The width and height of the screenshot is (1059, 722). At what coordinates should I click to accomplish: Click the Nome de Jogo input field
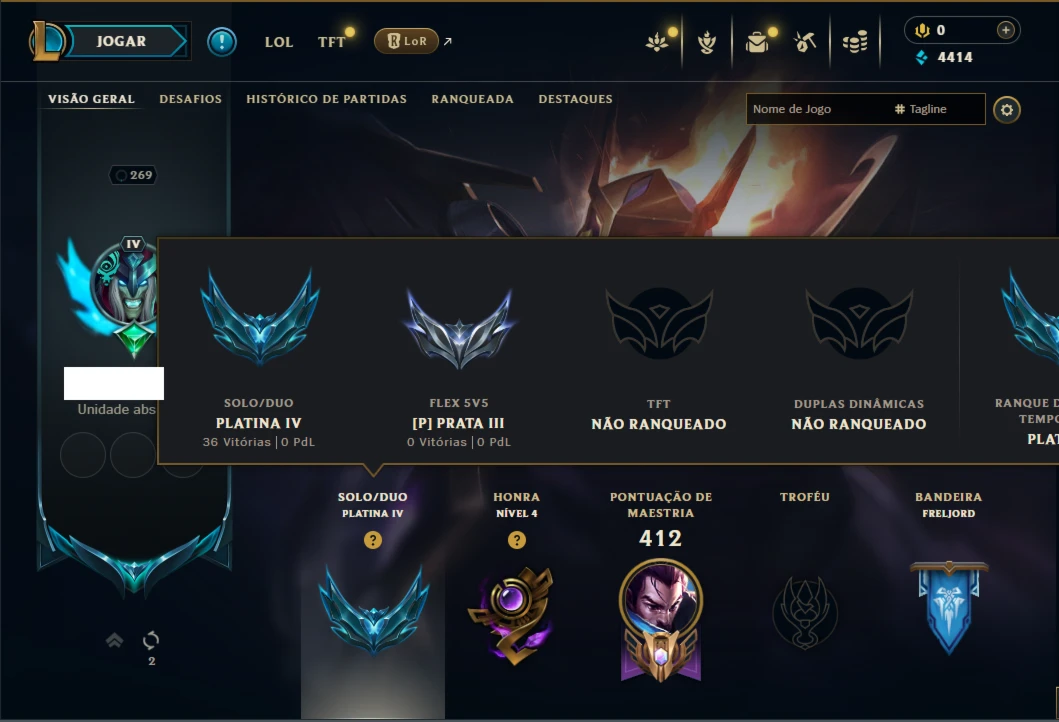[817, 109]
